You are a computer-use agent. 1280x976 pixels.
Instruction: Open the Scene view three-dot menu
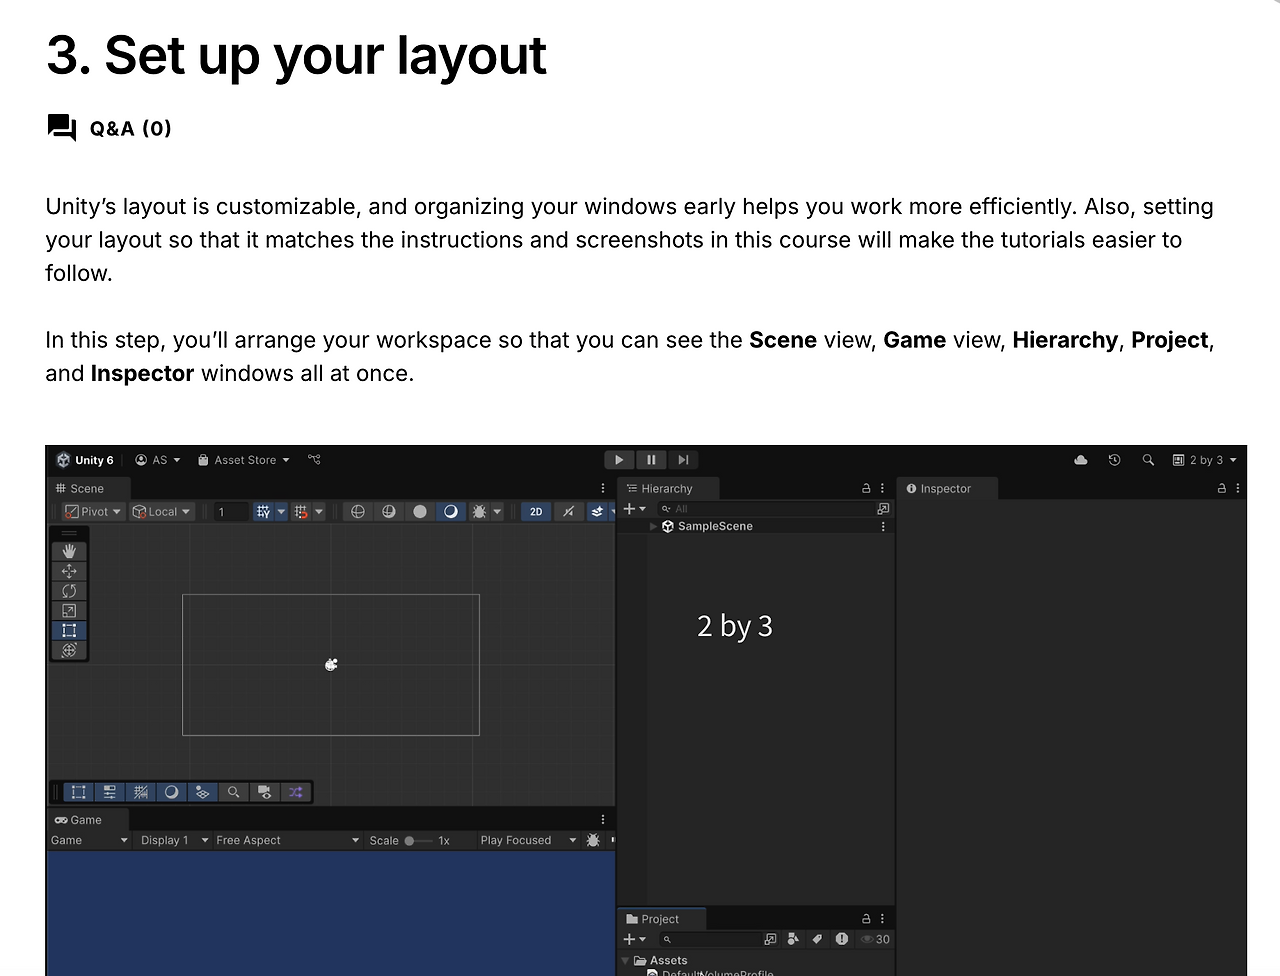pyautogui.click(x=602, y=488)
